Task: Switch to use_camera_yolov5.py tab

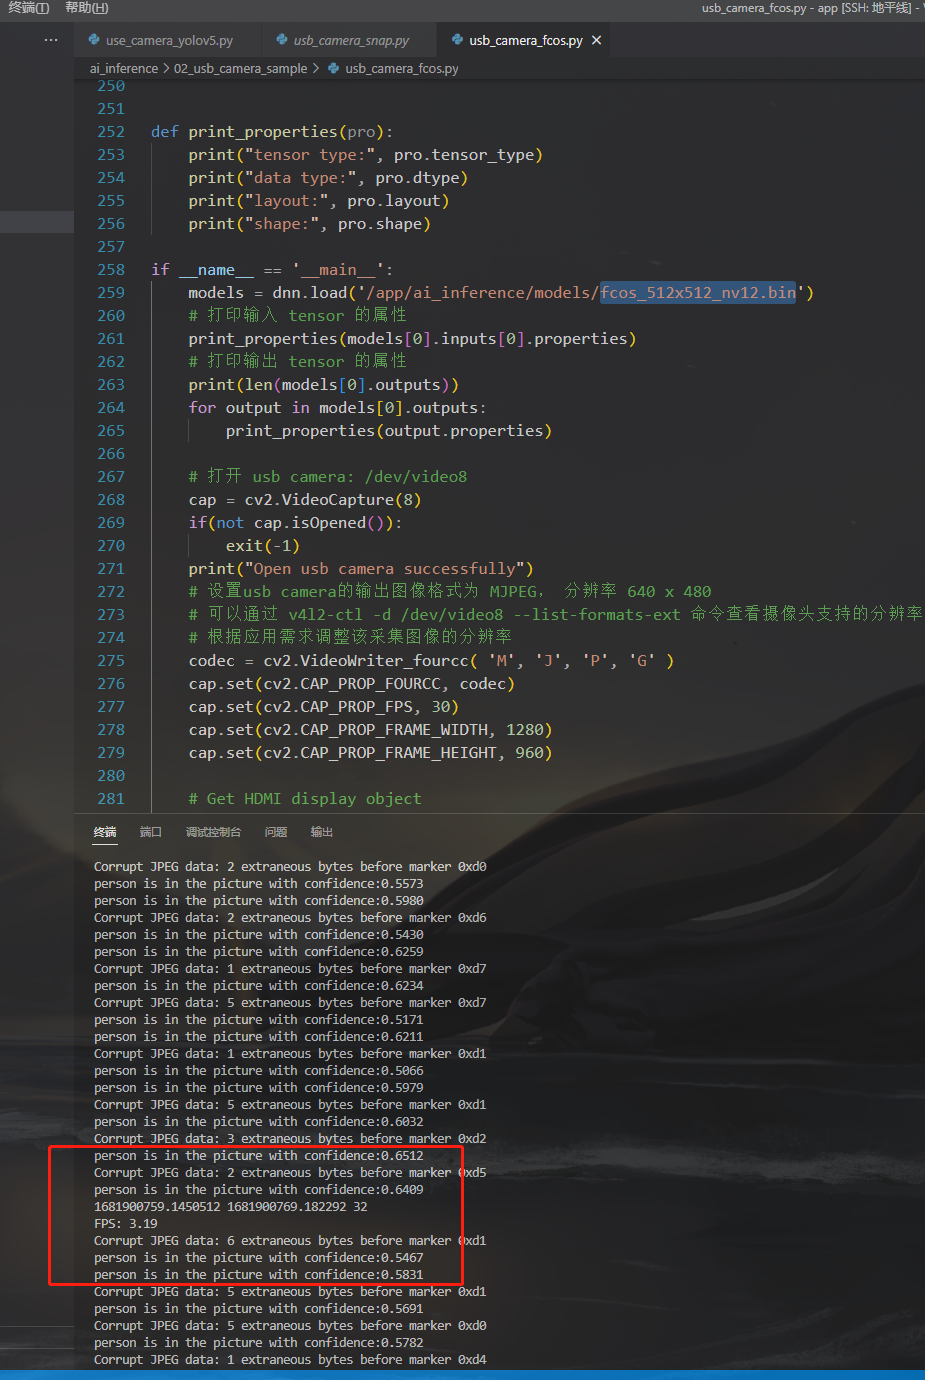Action: (x=169, y=41)
